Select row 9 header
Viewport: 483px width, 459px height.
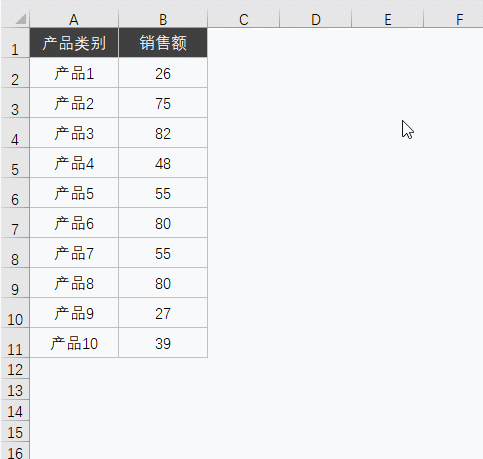tap(15, 283)
